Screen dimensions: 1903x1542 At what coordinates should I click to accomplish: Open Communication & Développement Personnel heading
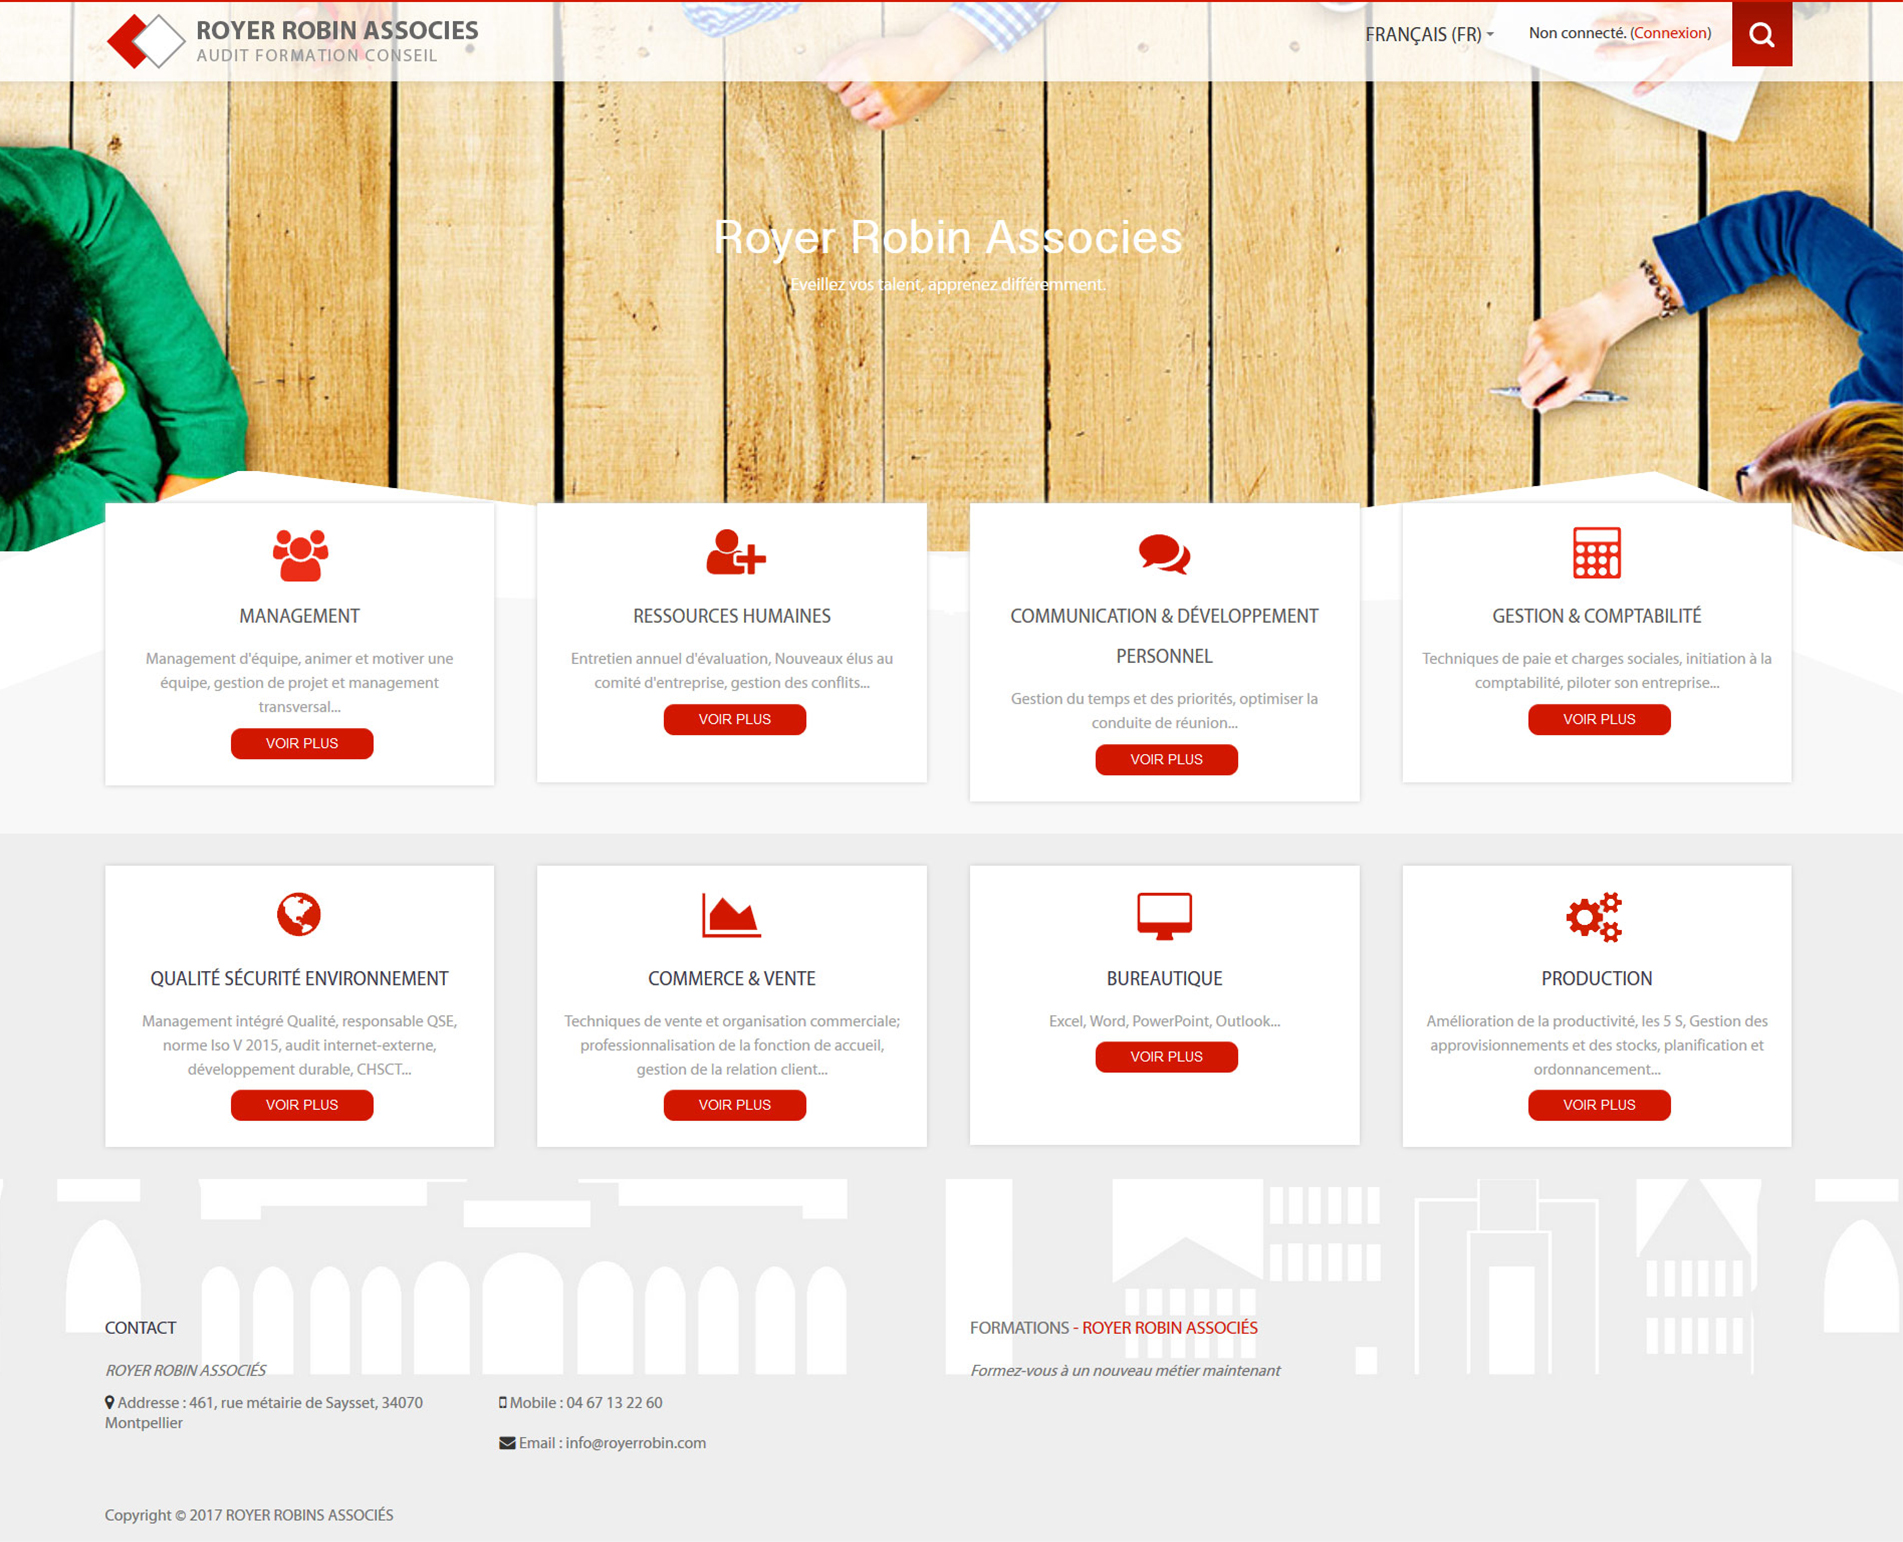[1164, 636]
